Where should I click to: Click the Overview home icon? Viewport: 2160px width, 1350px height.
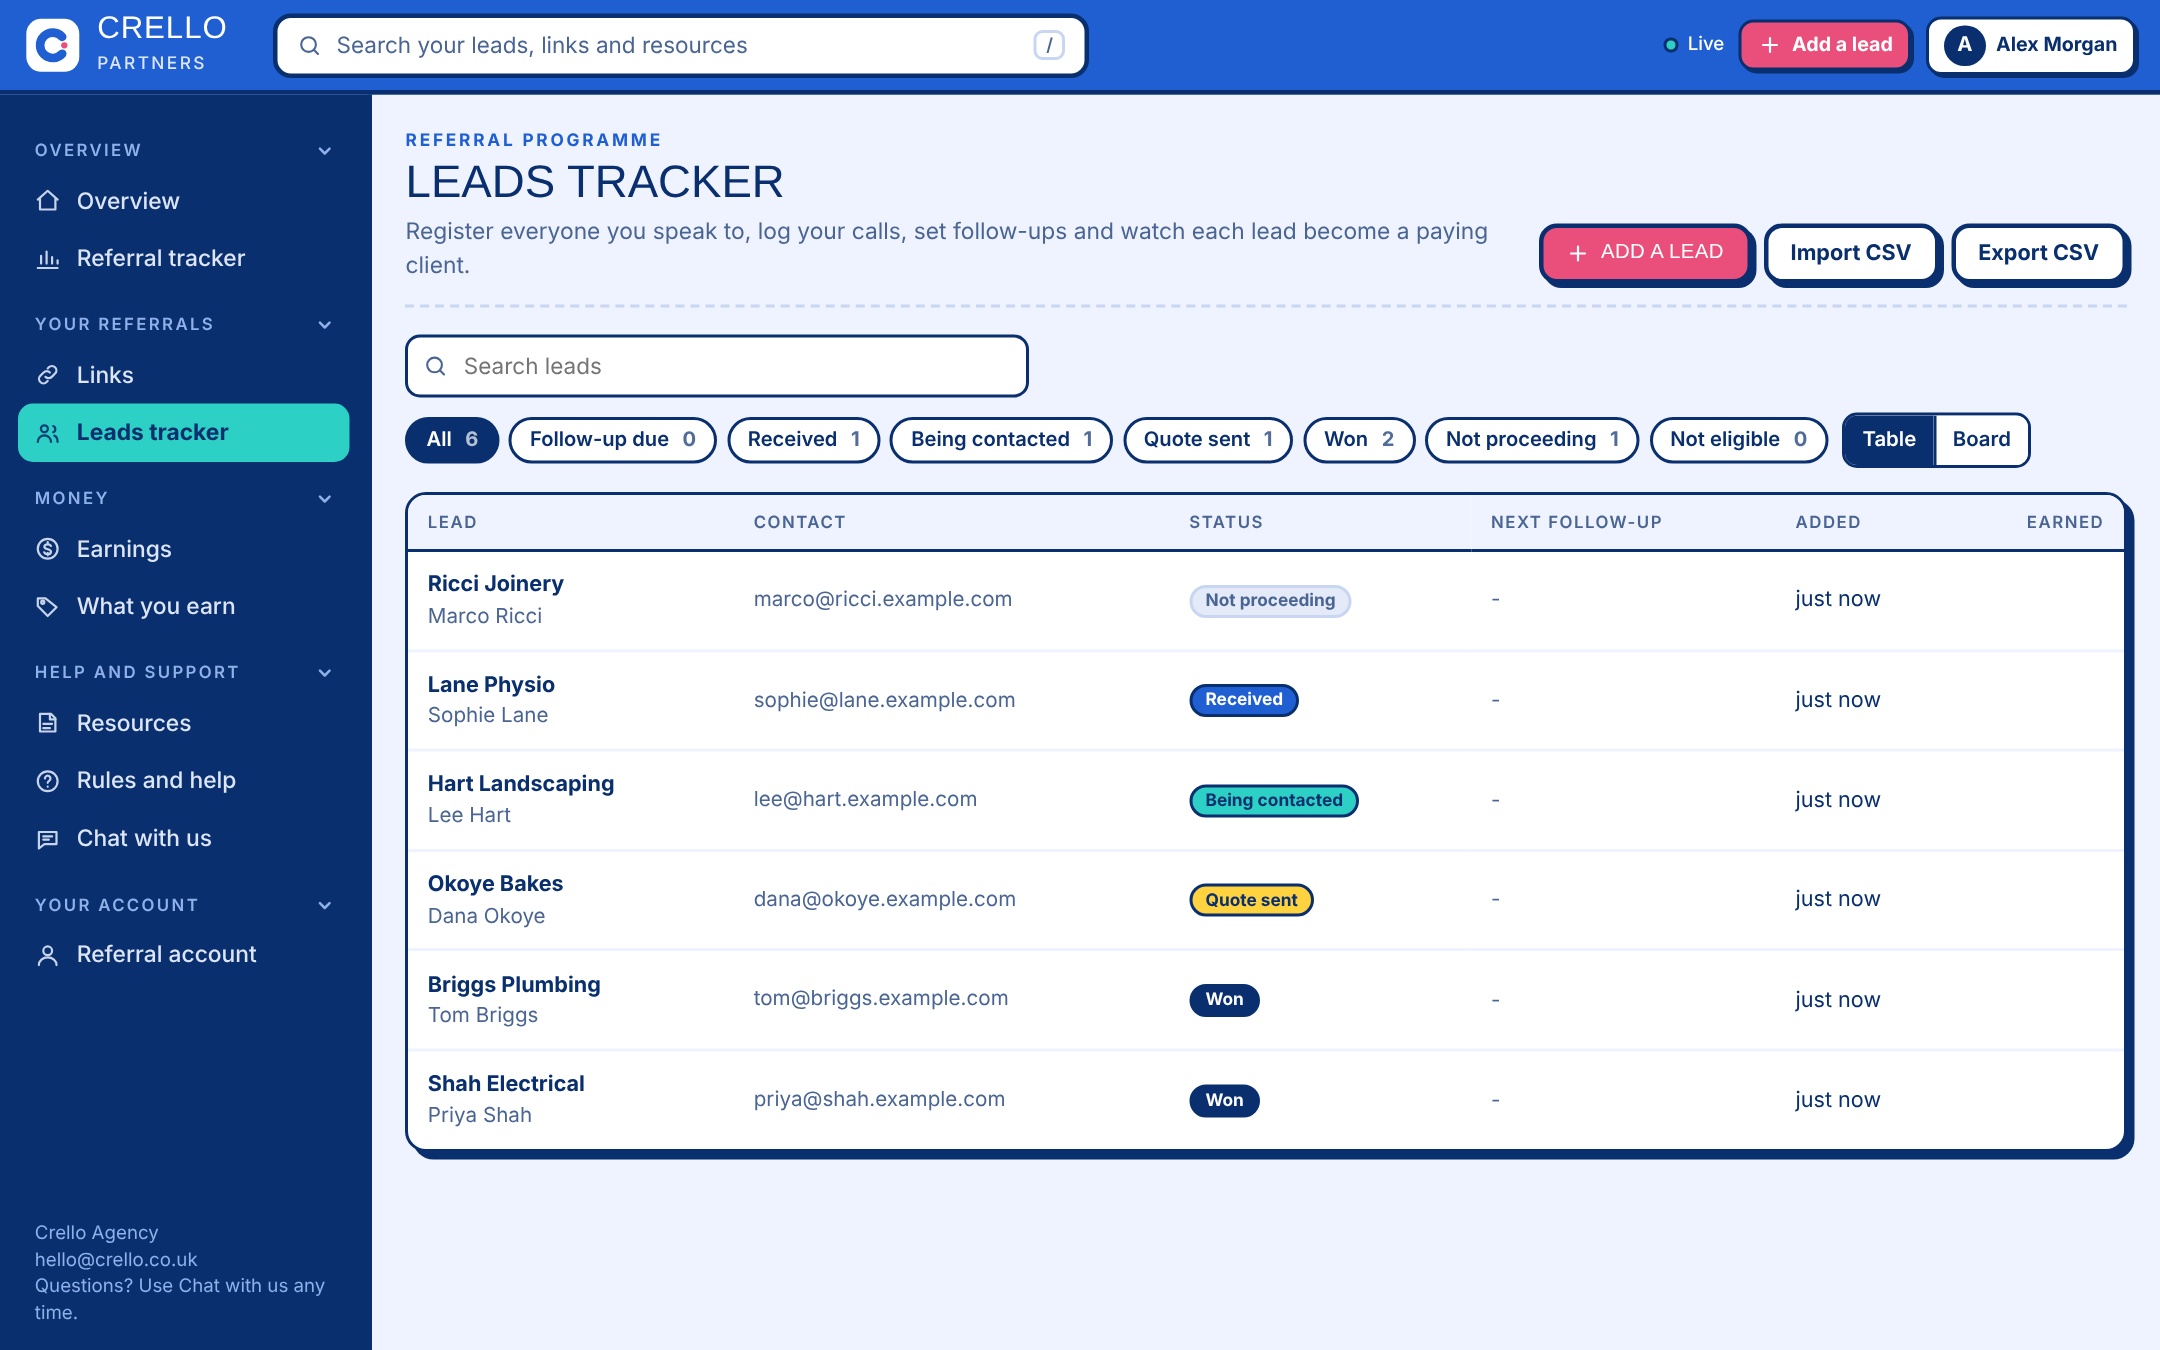pyautogui.click(x=47, y=201)
